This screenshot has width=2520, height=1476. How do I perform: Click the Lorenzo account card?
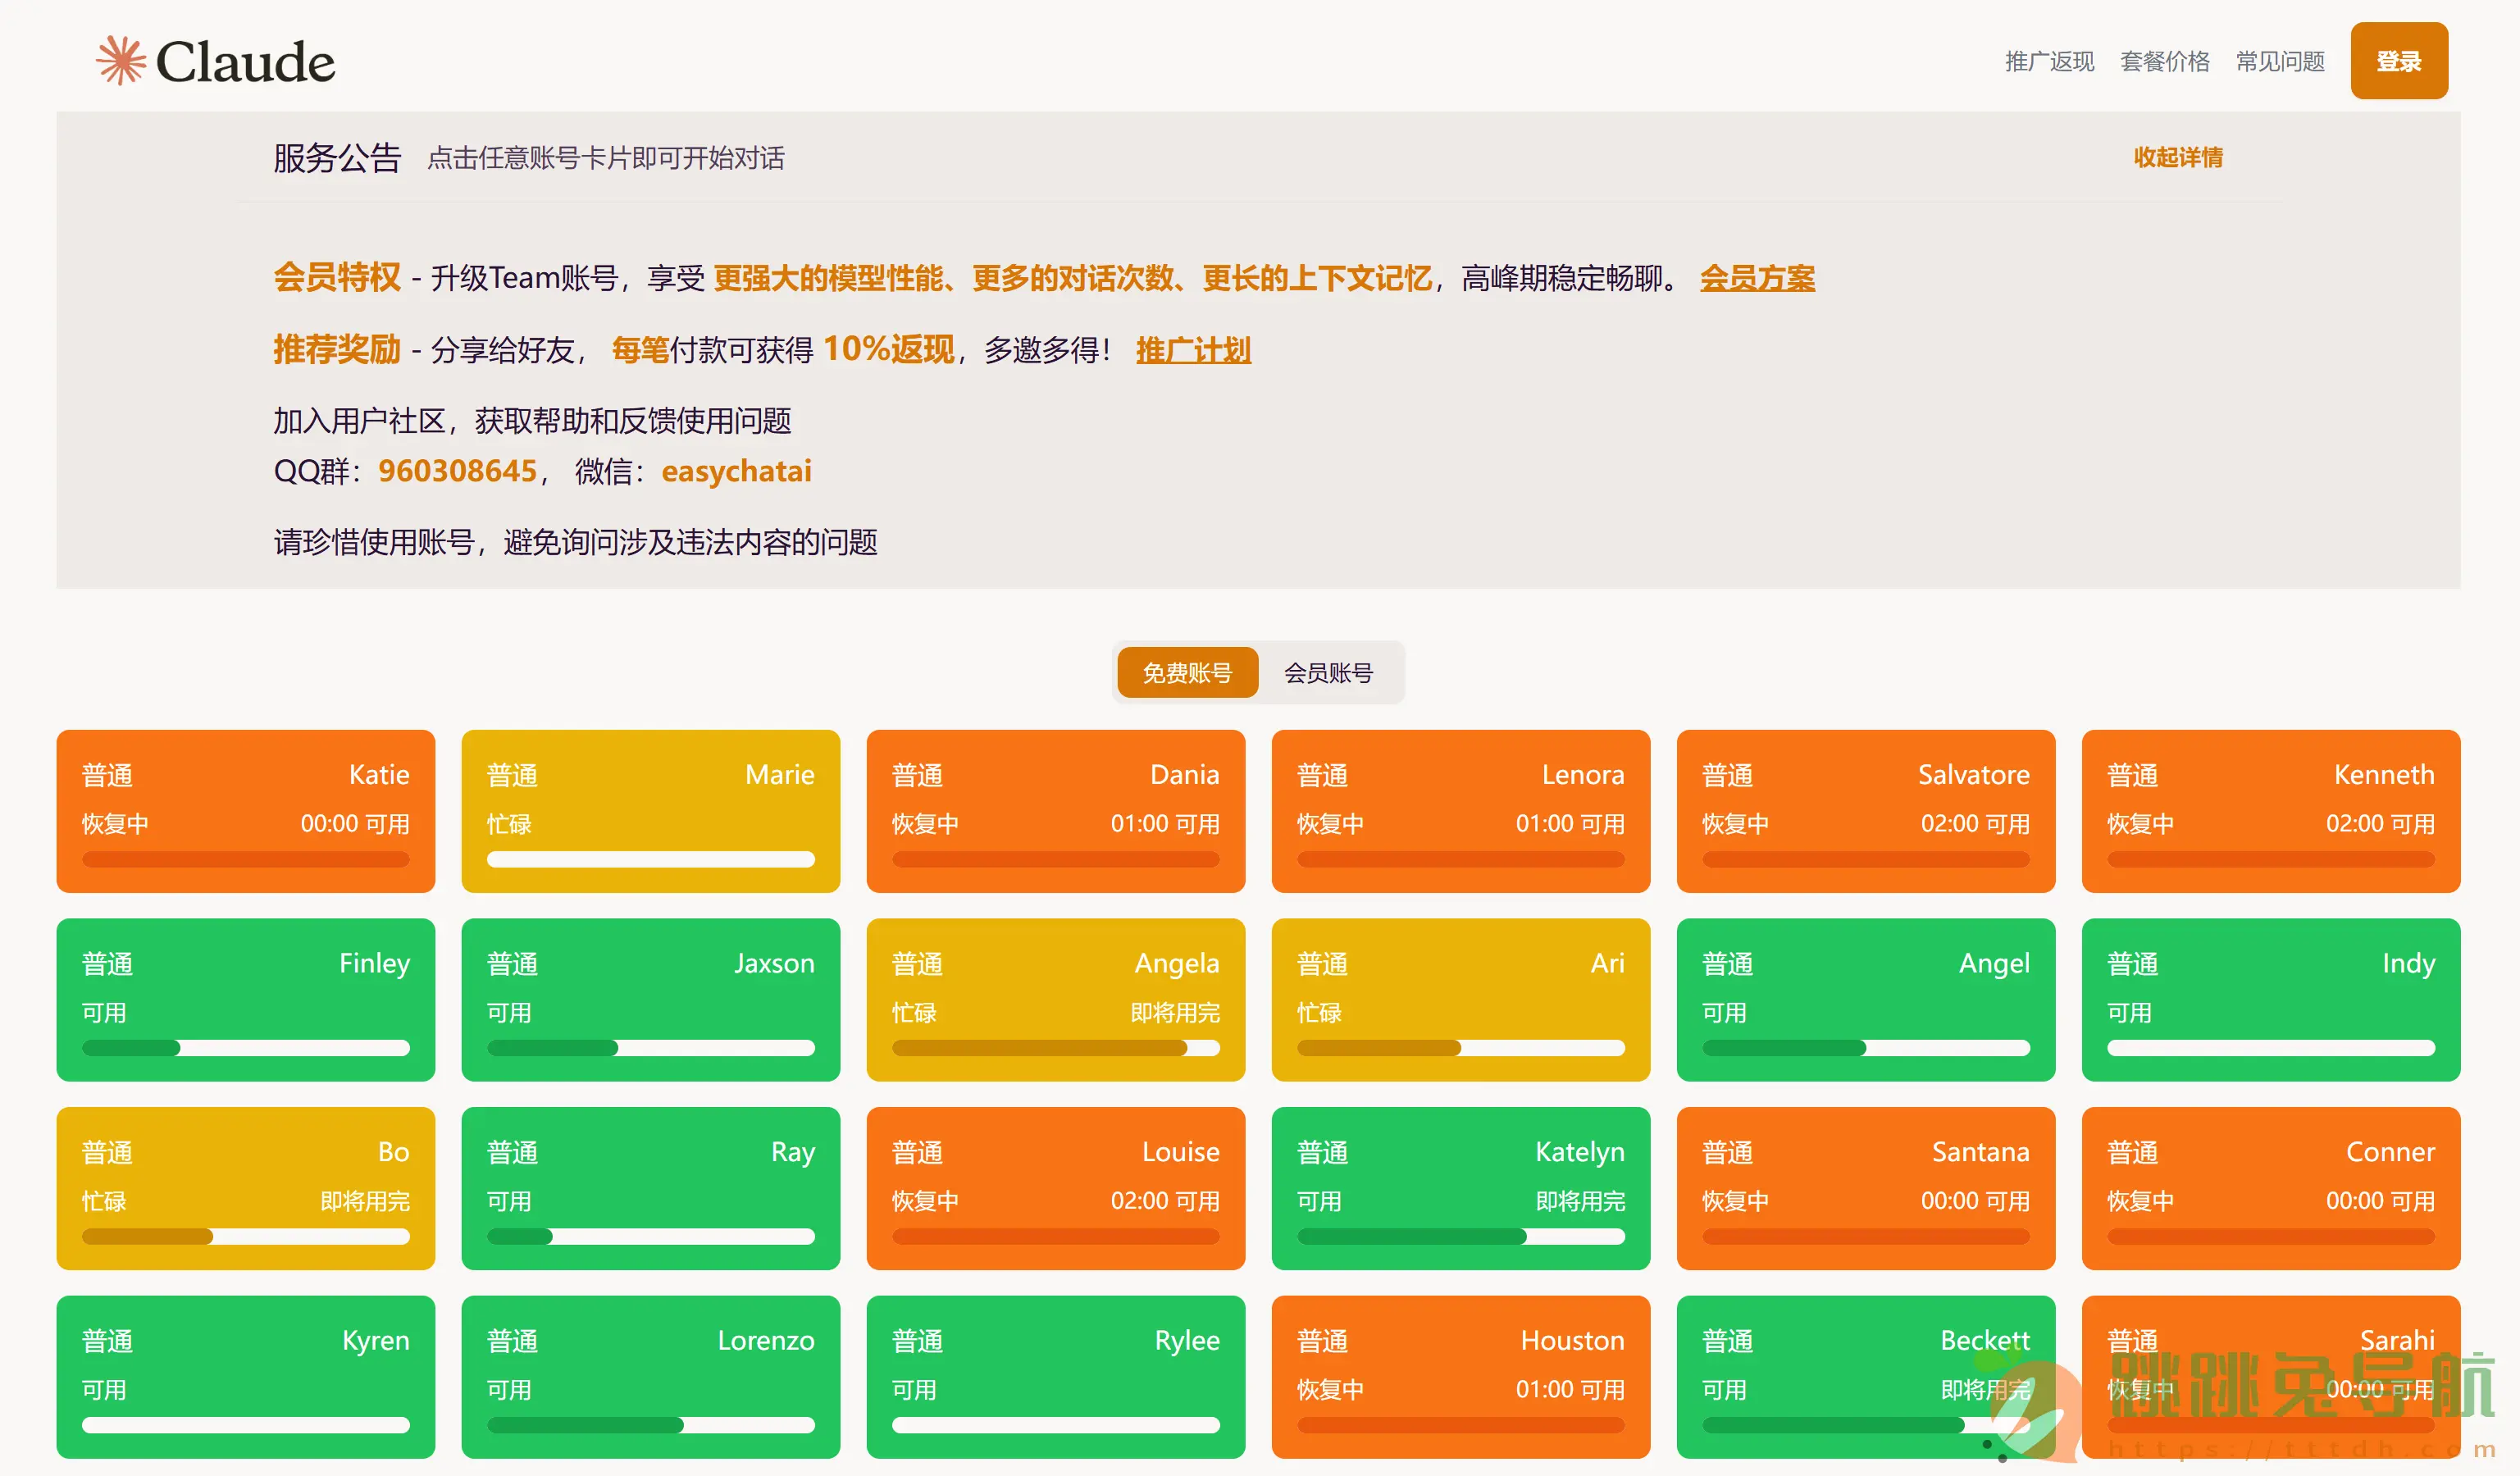(x=651, y=1378)
